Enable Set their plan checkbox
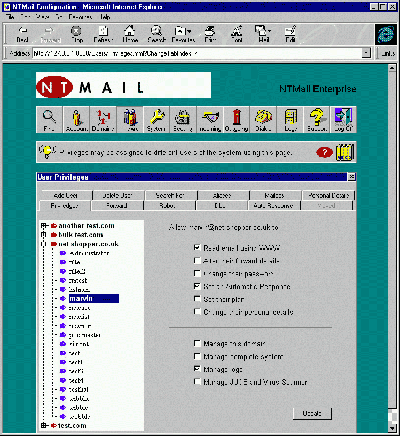 tap(197, 299)
